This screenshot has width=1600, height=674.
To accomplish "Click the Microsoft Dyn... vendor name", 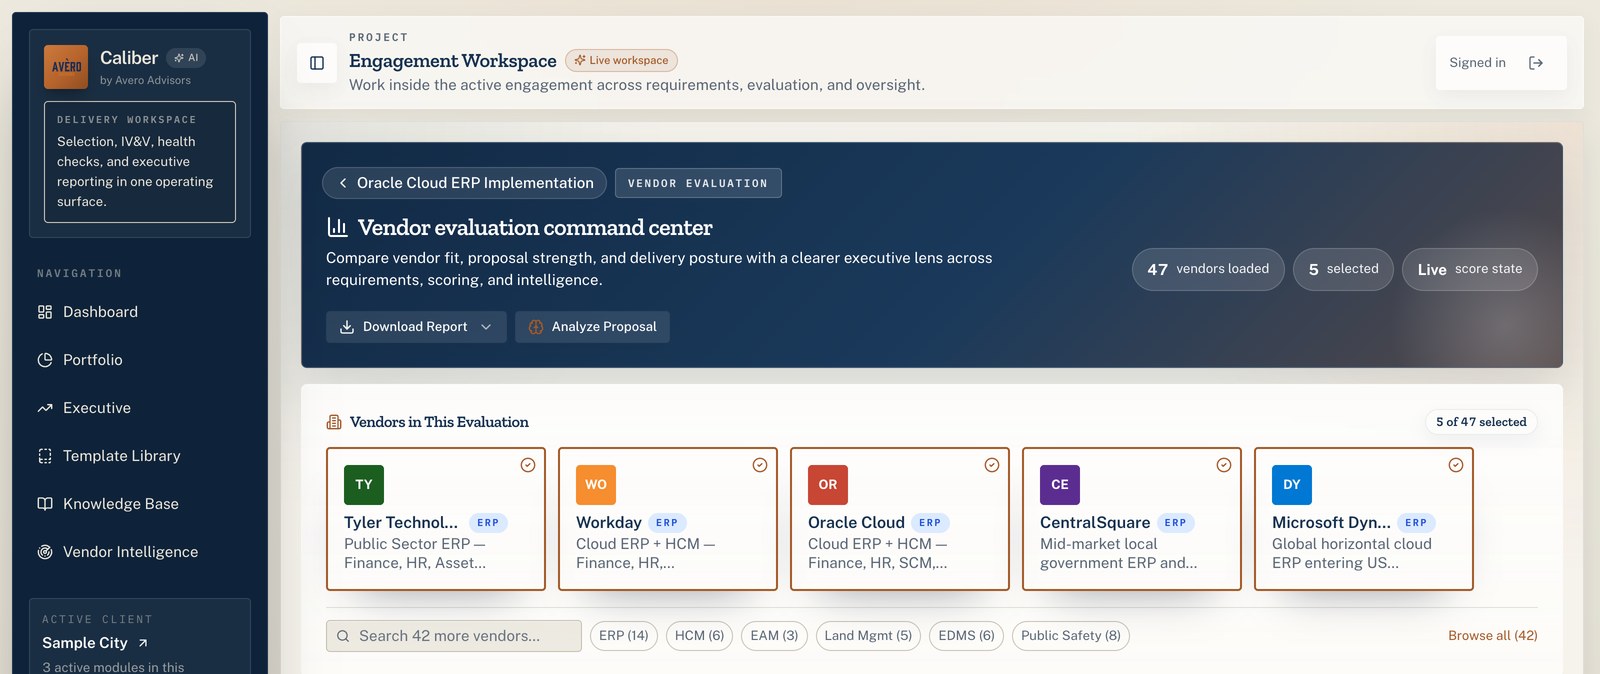I will point(1331,523).
